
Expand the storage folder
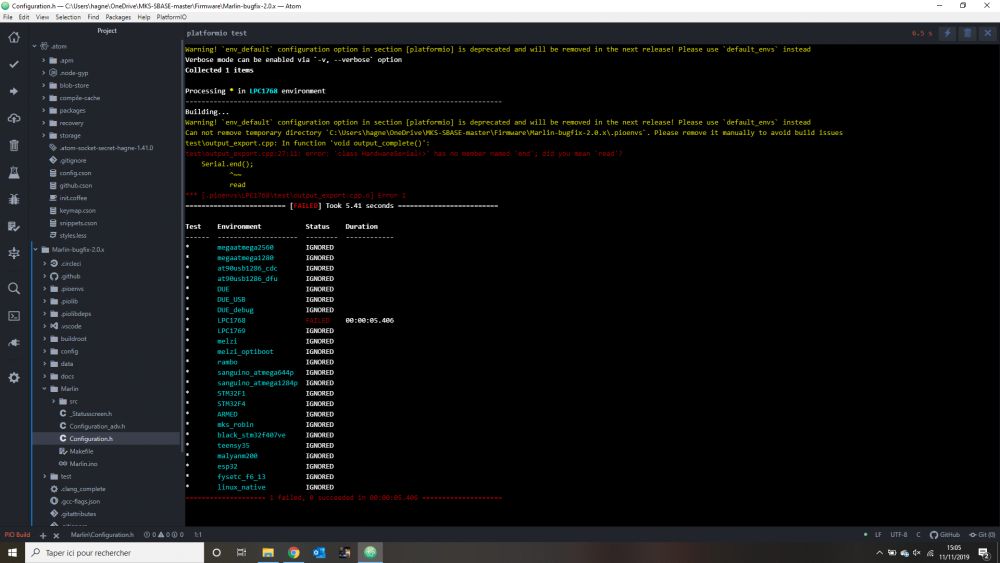[44, 136]
